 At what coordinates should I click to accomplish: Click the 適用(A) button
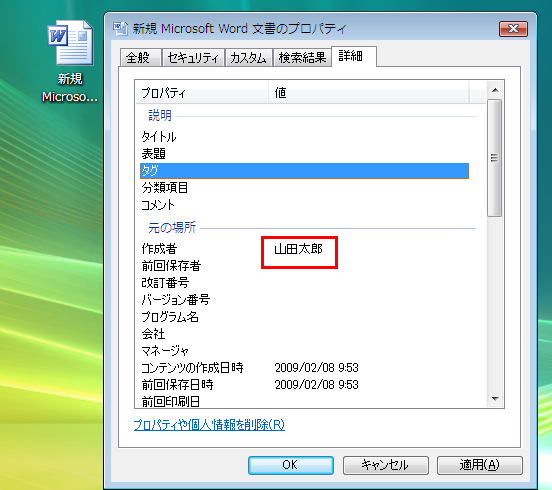480,465
